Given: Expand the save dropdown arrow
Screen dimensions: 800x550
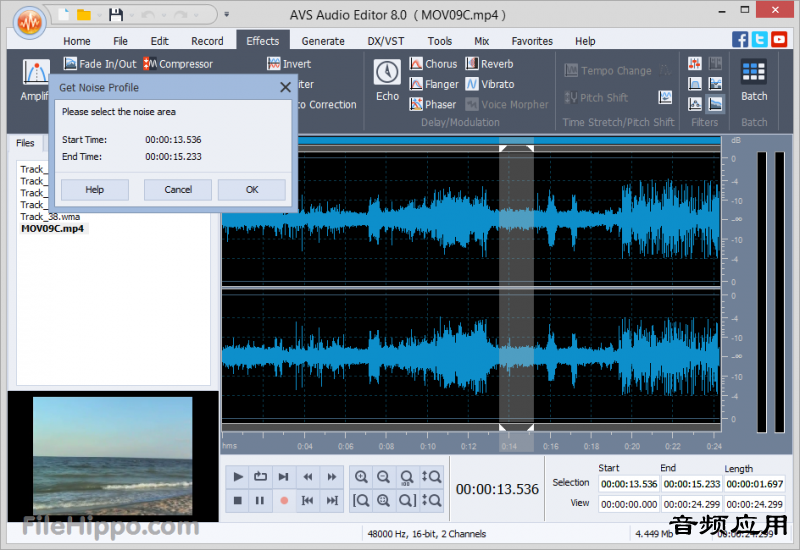Looking at the screenshot, I should [132, 15].
